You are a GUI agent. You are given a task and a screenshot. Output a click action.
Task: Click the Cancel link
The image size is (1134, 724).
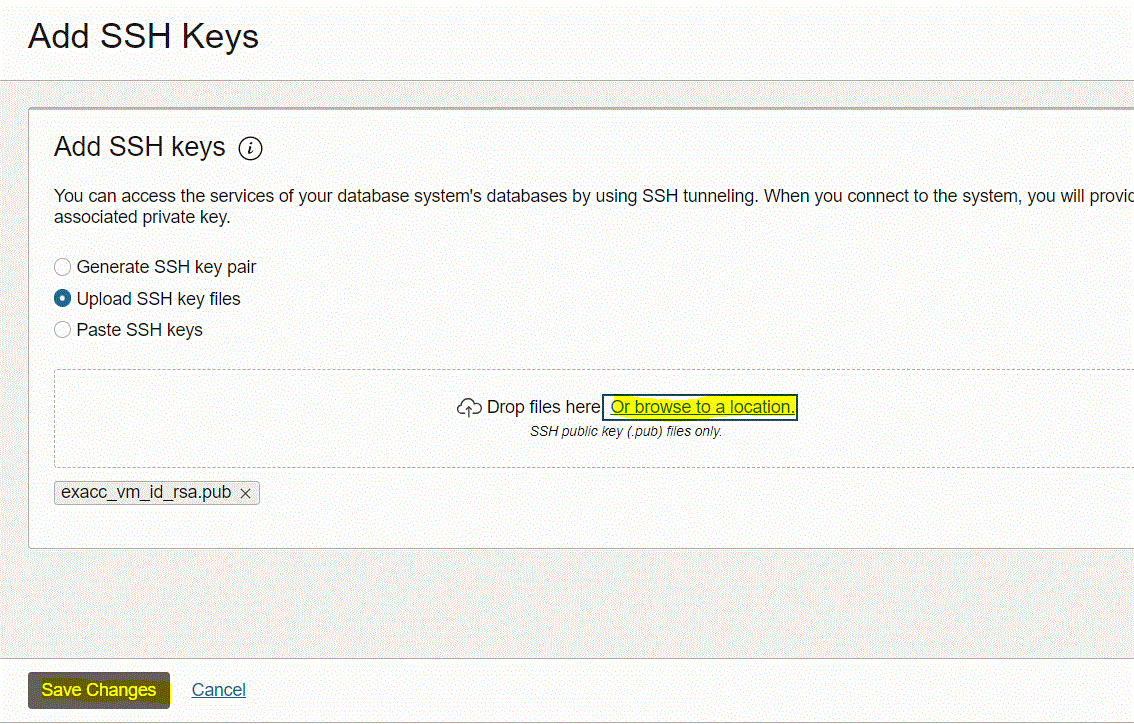tap(218, 690)
